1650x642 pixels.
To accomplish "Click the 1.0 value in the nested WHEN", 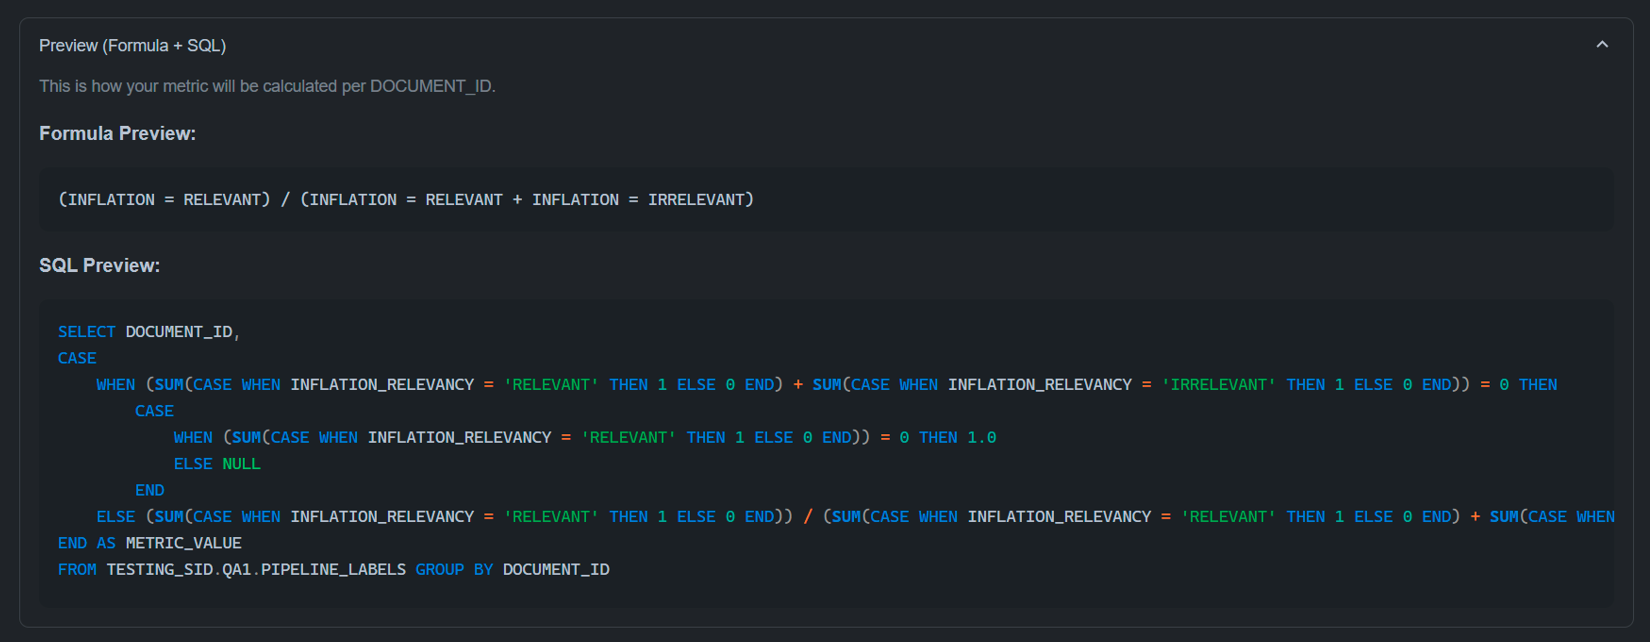I will (981, 438).
